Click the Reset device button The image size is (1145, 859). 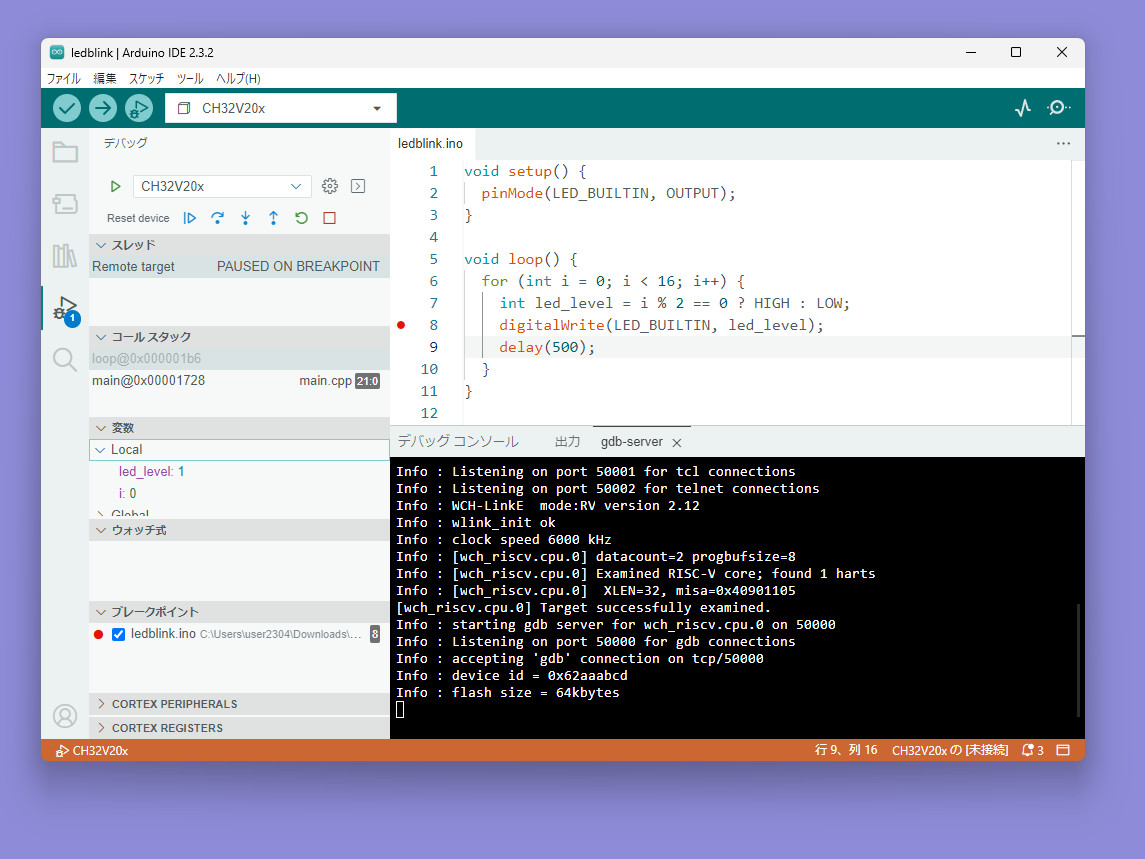point(138,218)
